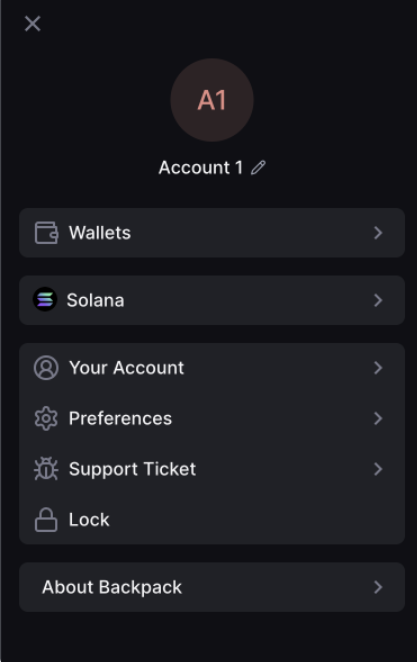Lock the wallet via Lock label

click(x=89, y=520)
